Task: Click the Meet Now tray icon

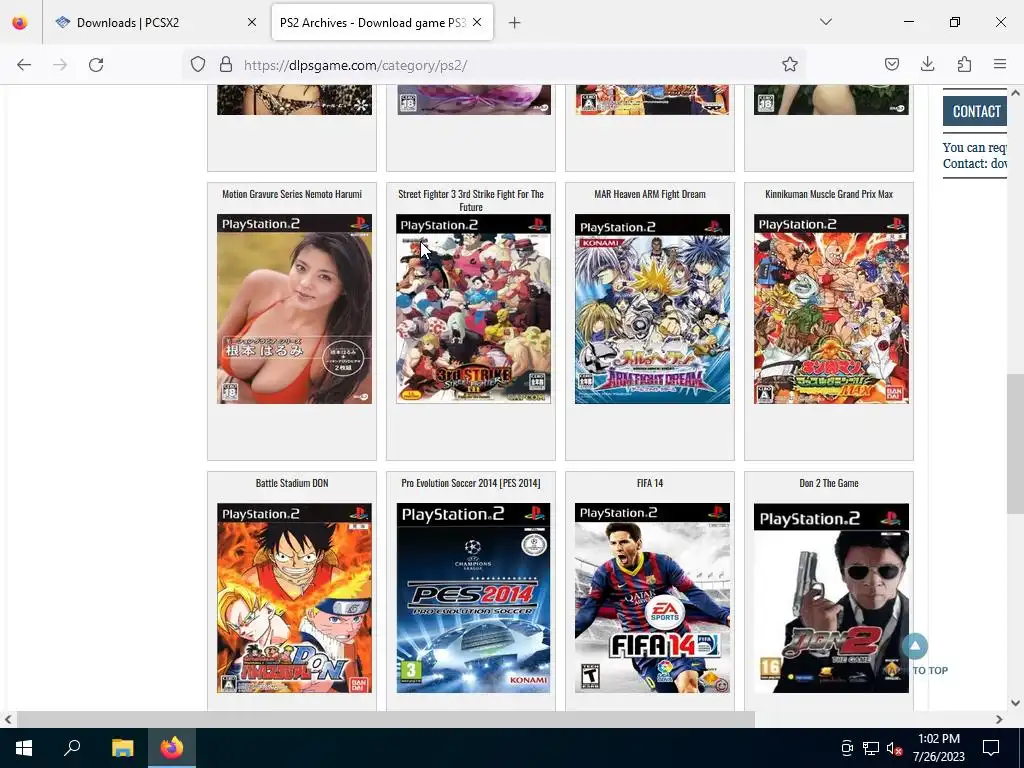Action: pos(847,748)
